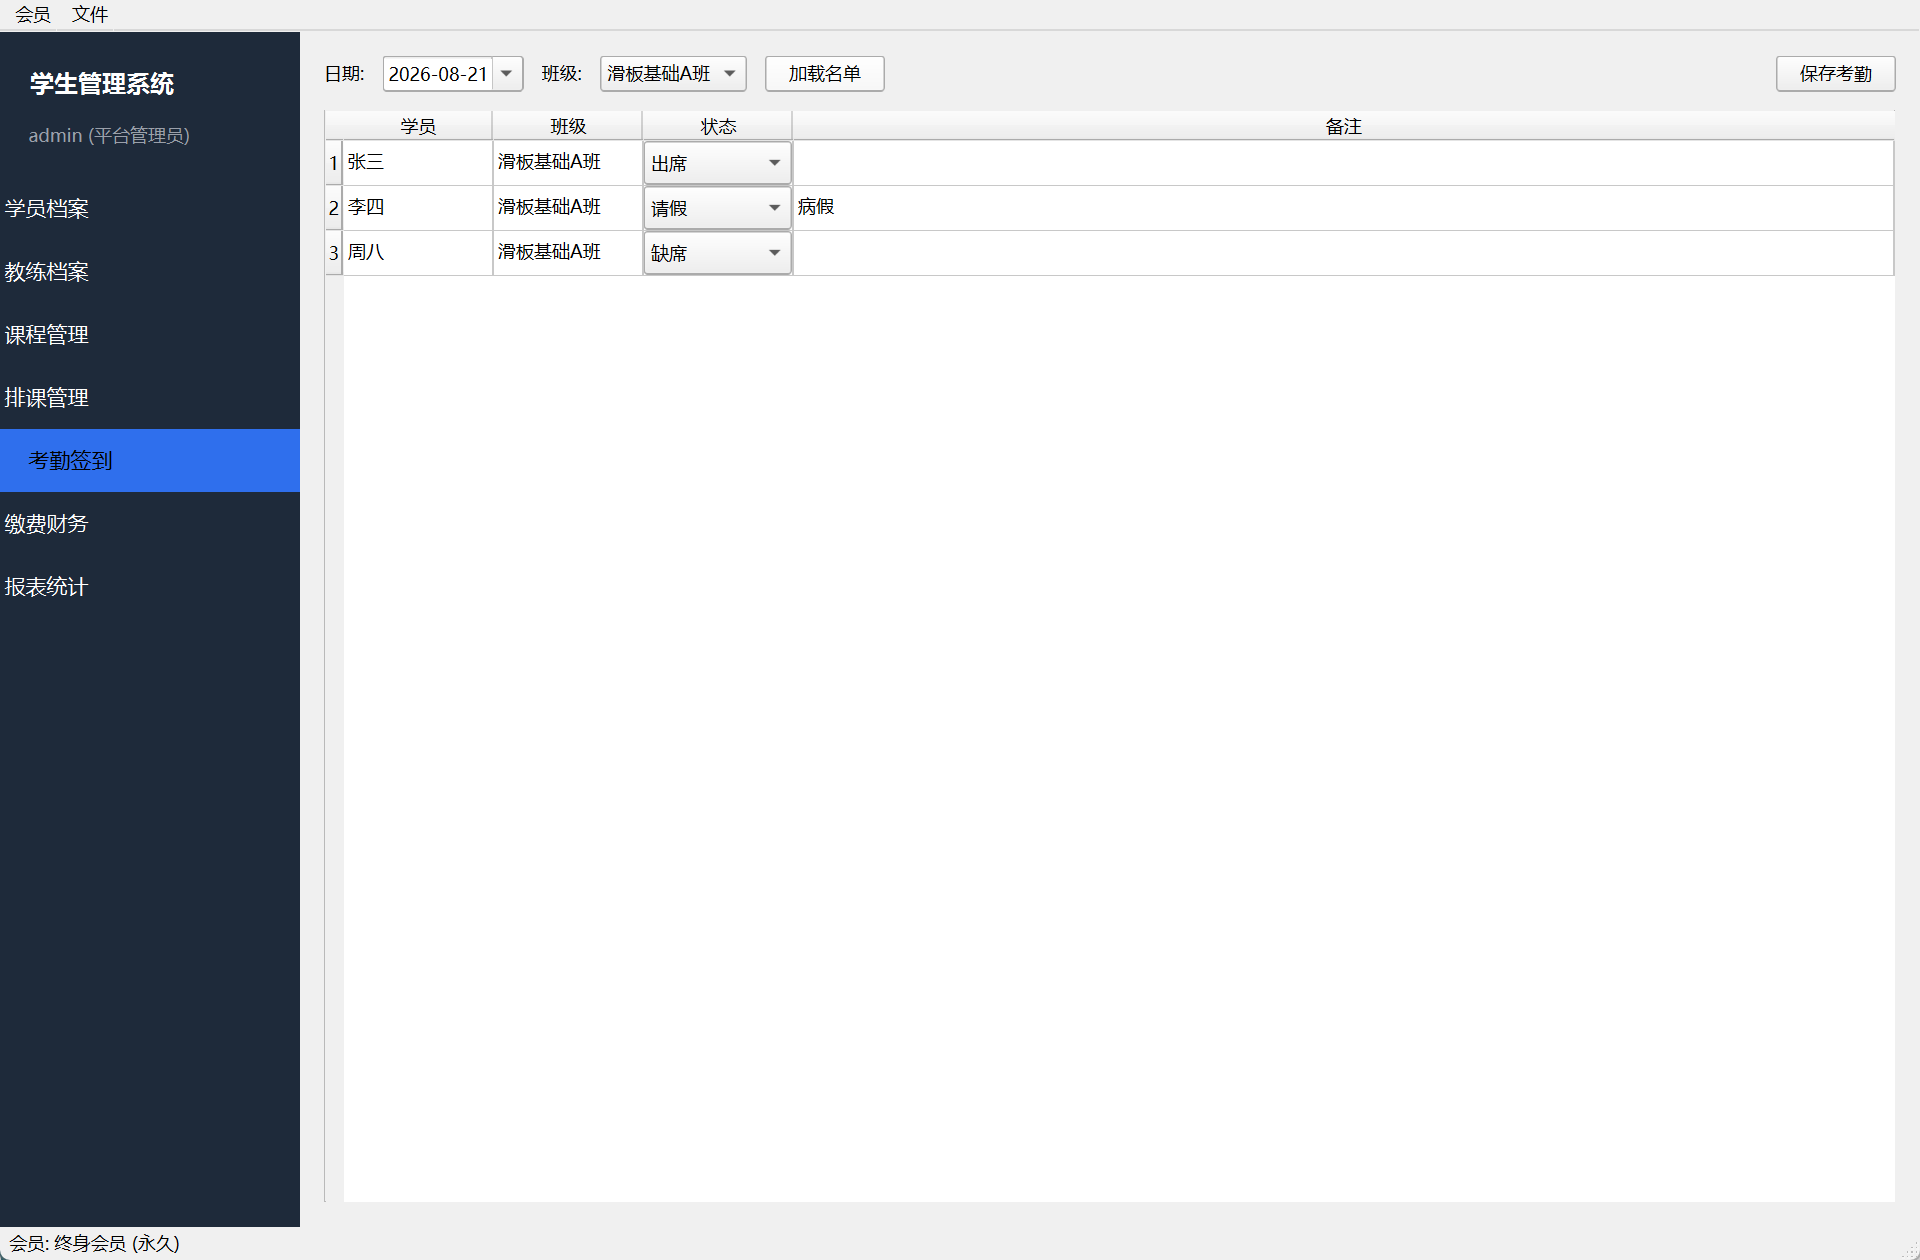Click 滑板基础A班 class cell in 张三 row
This screenshot has width=1920, height=1260.
(x=568, y=163)
